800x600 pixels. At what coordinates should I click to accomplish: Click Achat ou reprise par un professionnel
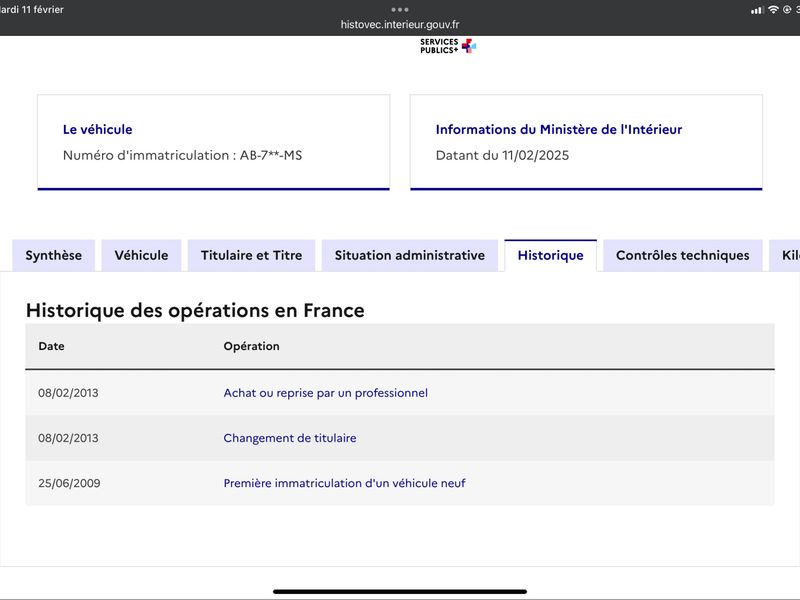(x=326, y=393)
